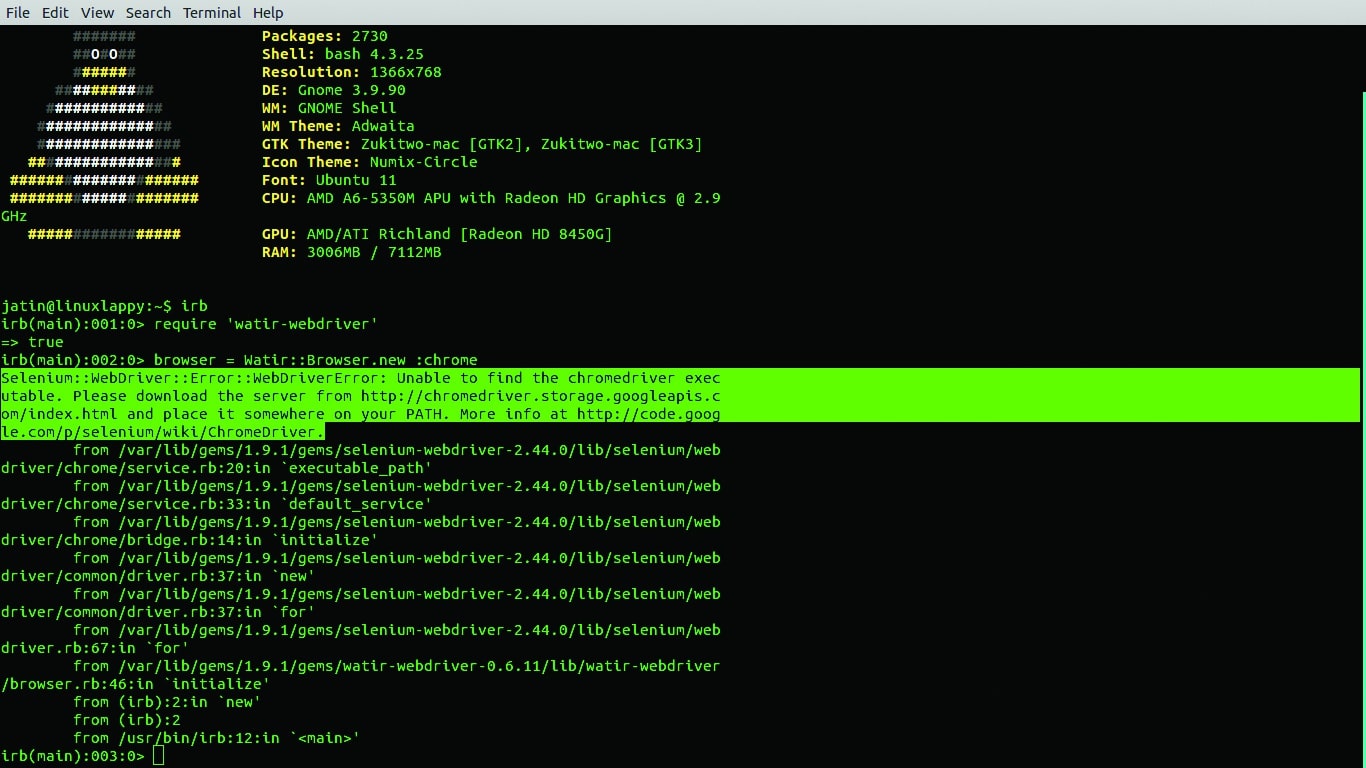The image size is (1366, 768).
Task: Open the File menu
Action: (x=17, y=12)
